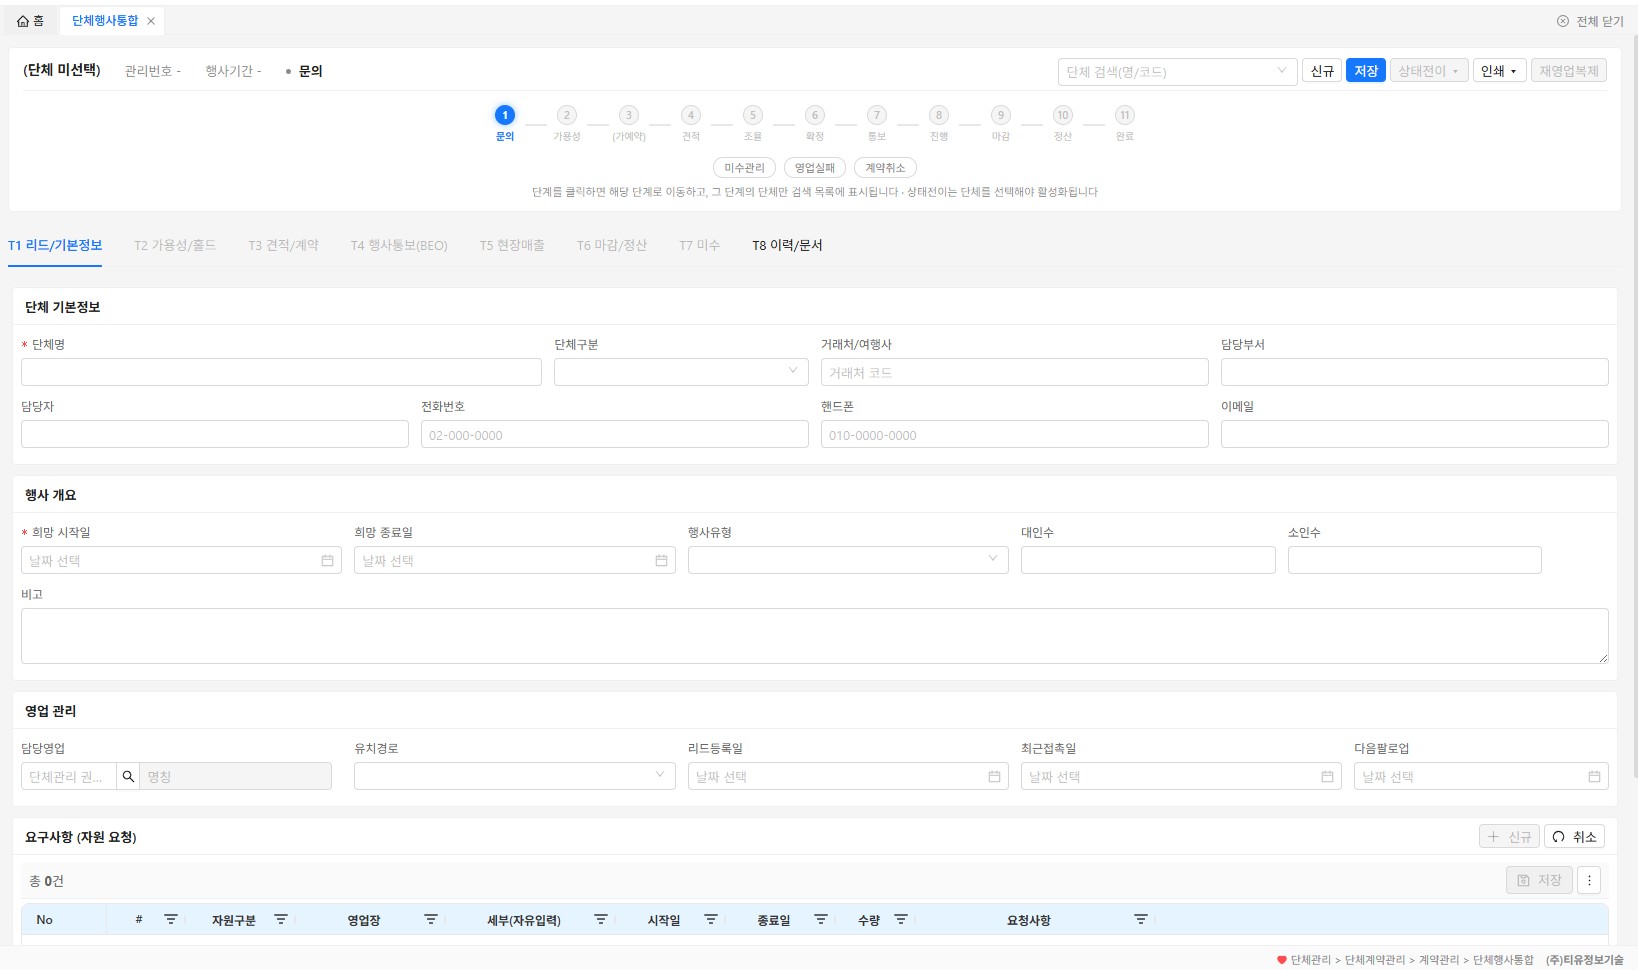This screenshot has width=1638, height=970.
Task: Select step 6 확정 in progress stepper
Action: (815, 123)
